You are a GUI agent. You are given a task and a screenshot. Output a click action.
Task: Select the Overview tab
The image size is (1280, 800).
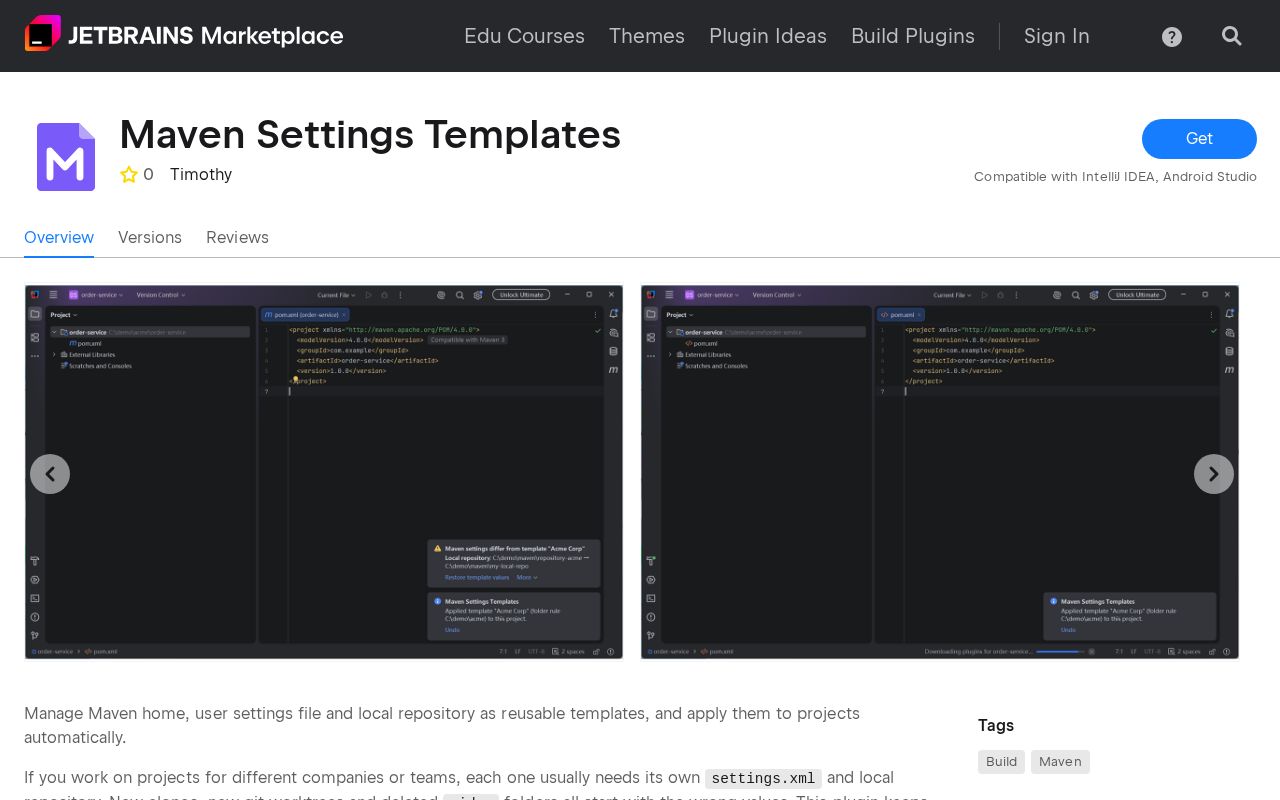coord(59,237)
